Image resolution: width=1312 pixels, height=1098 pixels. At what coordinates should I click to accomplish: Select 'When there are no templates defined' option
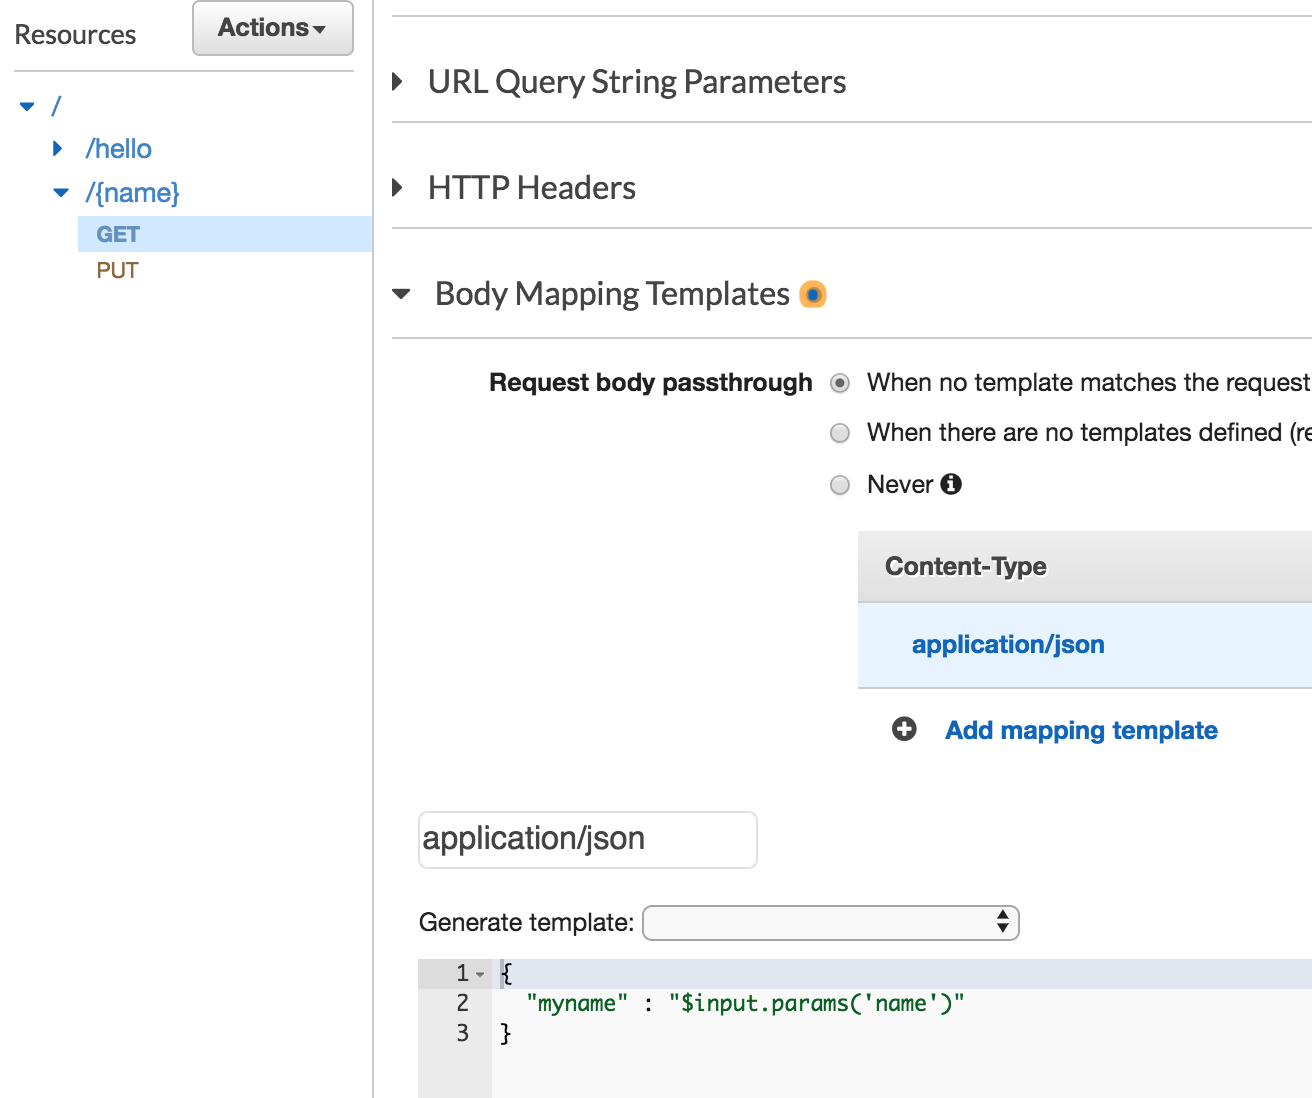click(x=840, y=433)
